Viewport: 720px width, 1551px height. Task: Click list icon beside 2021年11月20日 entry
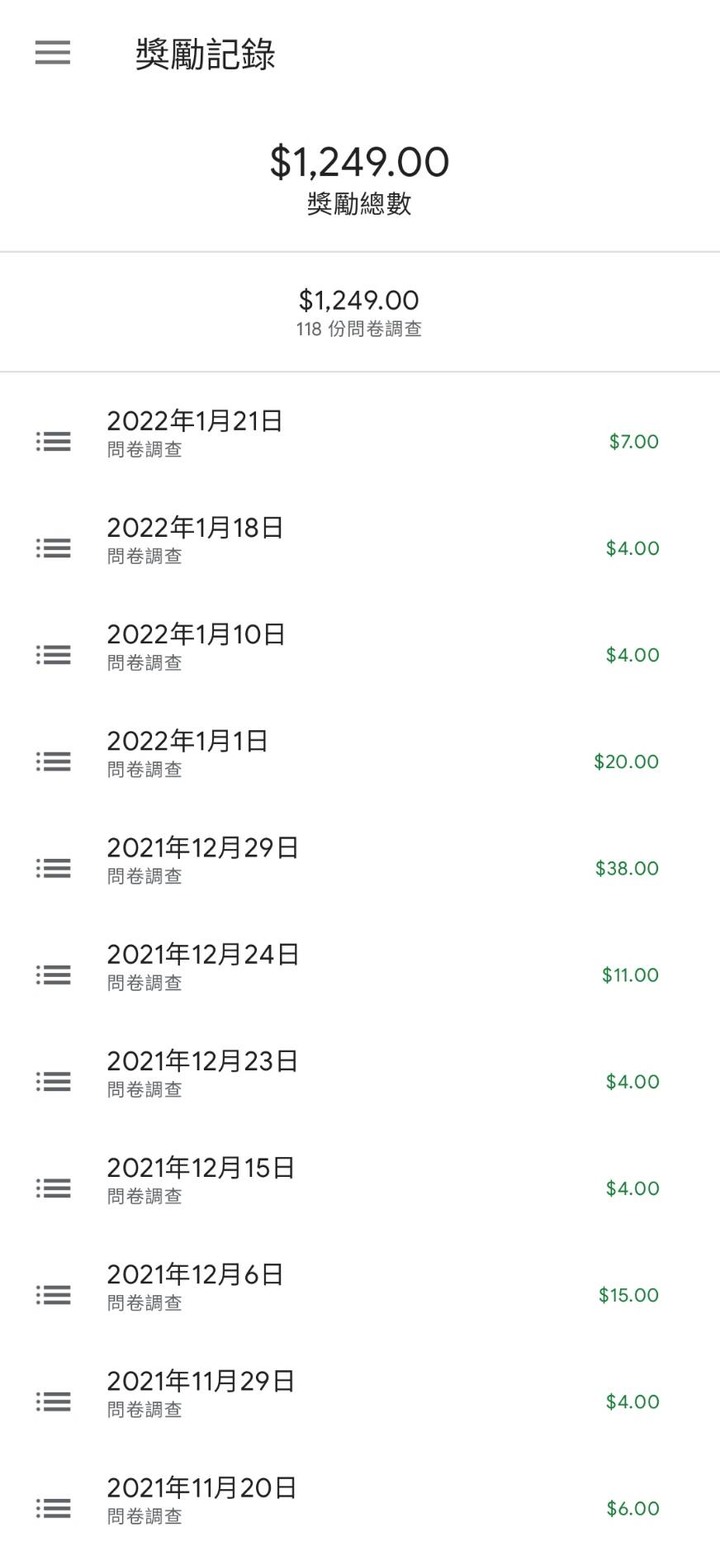(x=53, y=1508)
